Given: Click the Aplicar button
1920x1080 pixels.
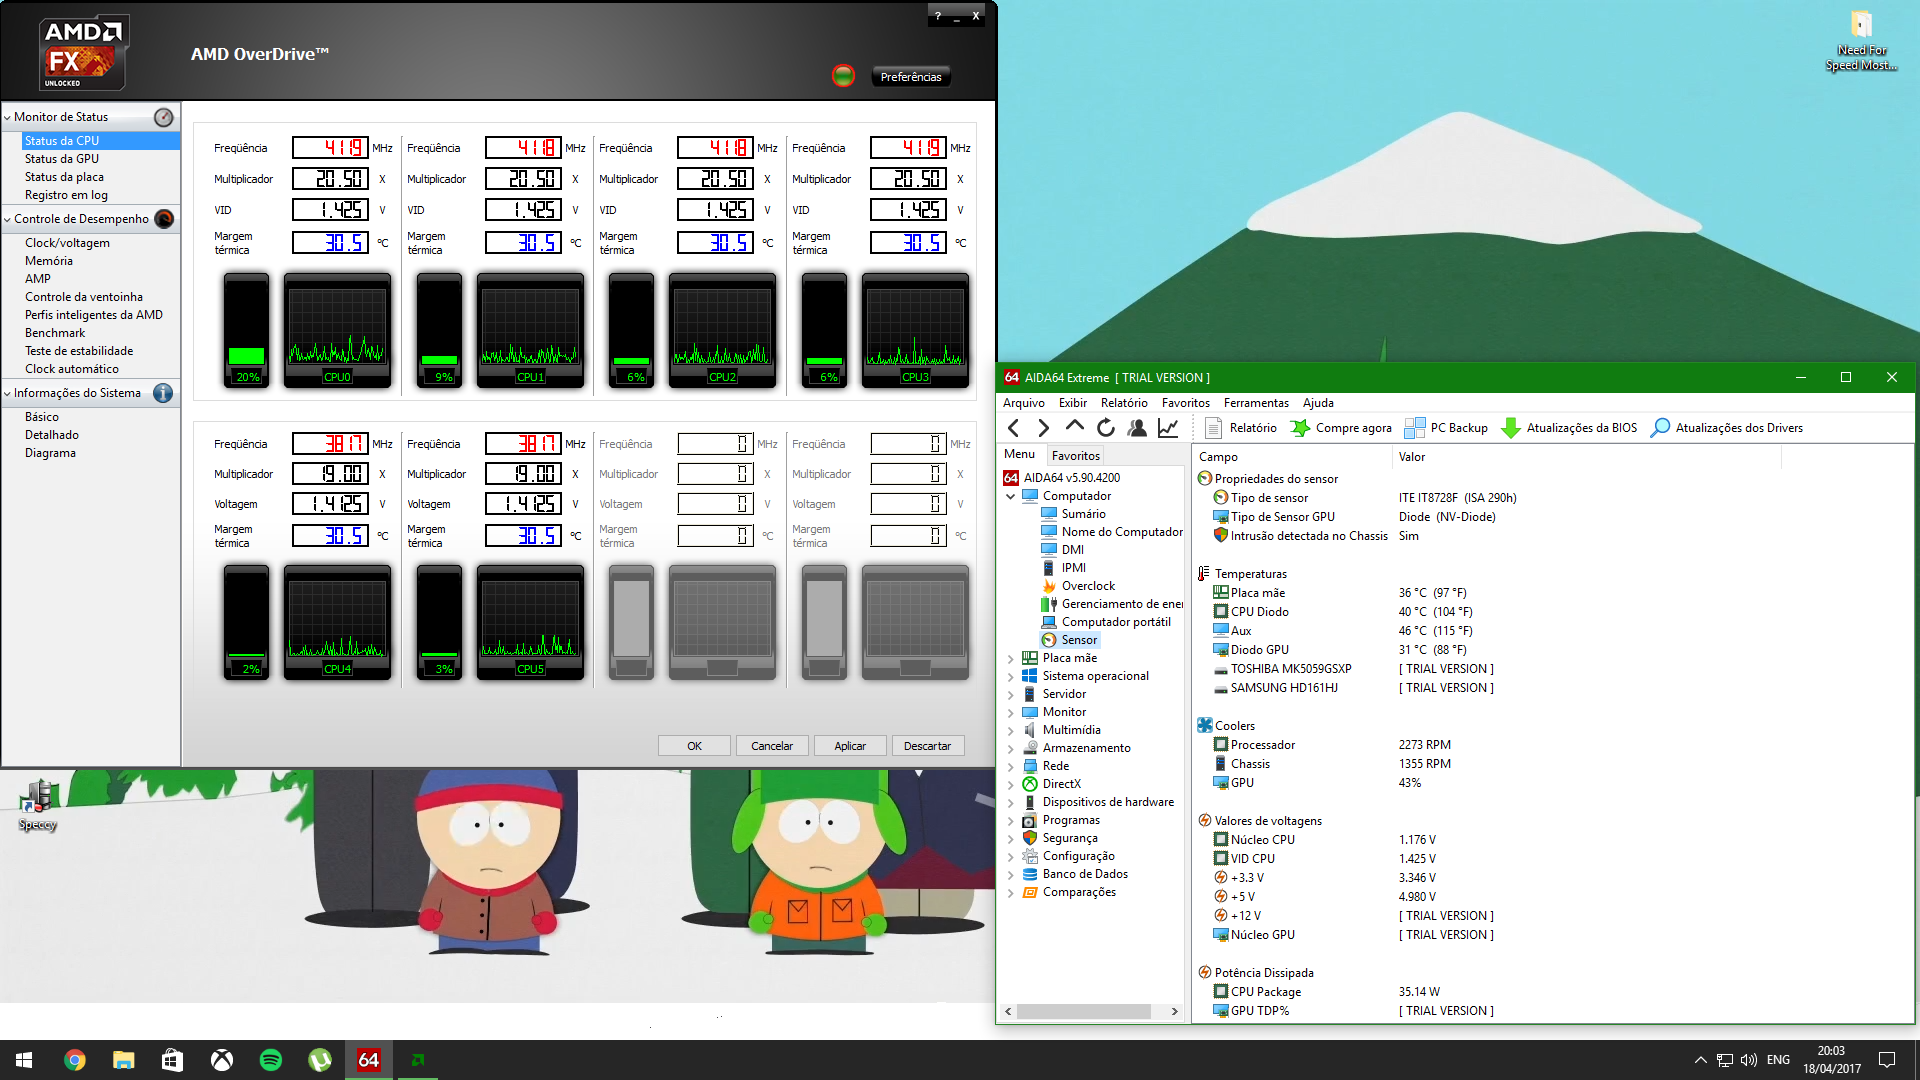Looking at the screenshot, I should point(850,746).
